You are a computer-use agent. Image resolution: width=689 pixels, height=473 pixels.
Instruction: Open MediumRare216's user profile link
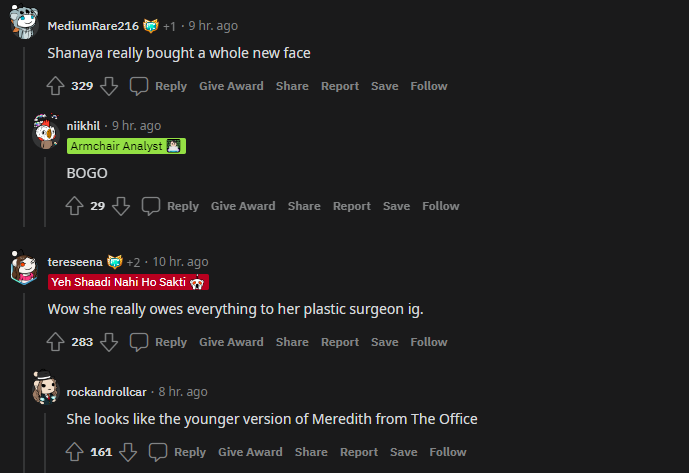point(93,25)
